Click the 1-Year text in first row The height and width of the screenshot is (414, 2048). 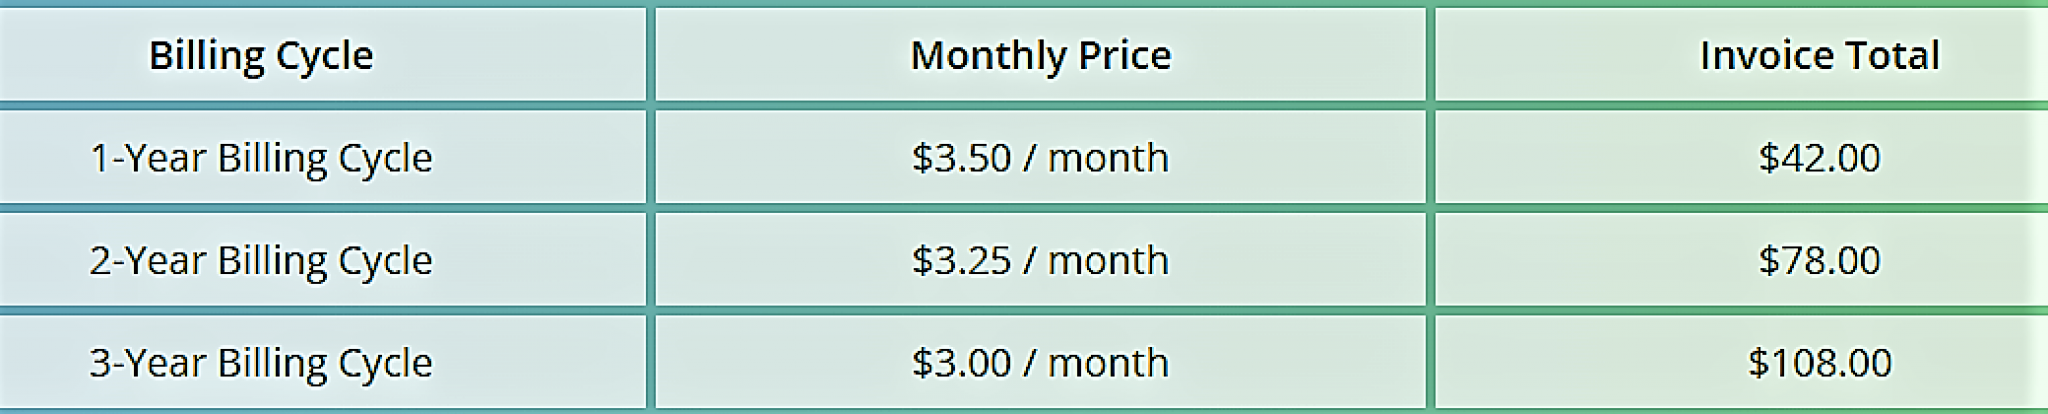pos(148,158)
